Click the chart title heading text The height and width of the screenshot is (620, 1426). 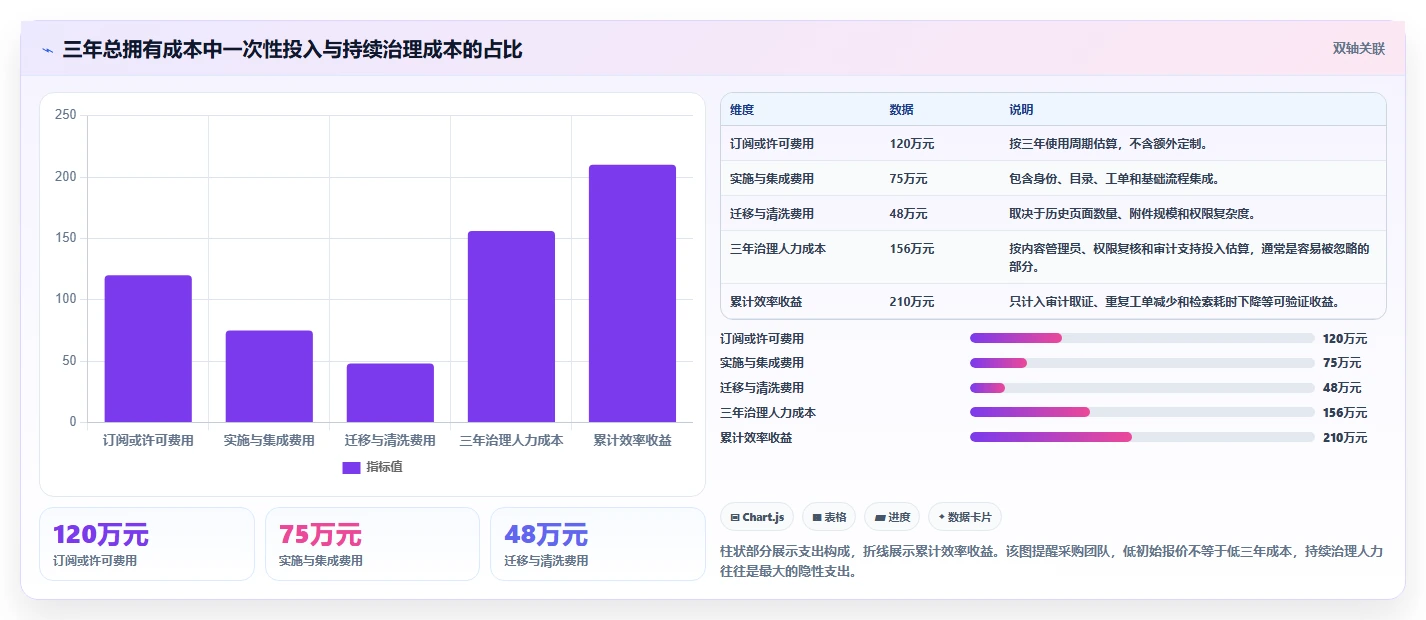292,50
